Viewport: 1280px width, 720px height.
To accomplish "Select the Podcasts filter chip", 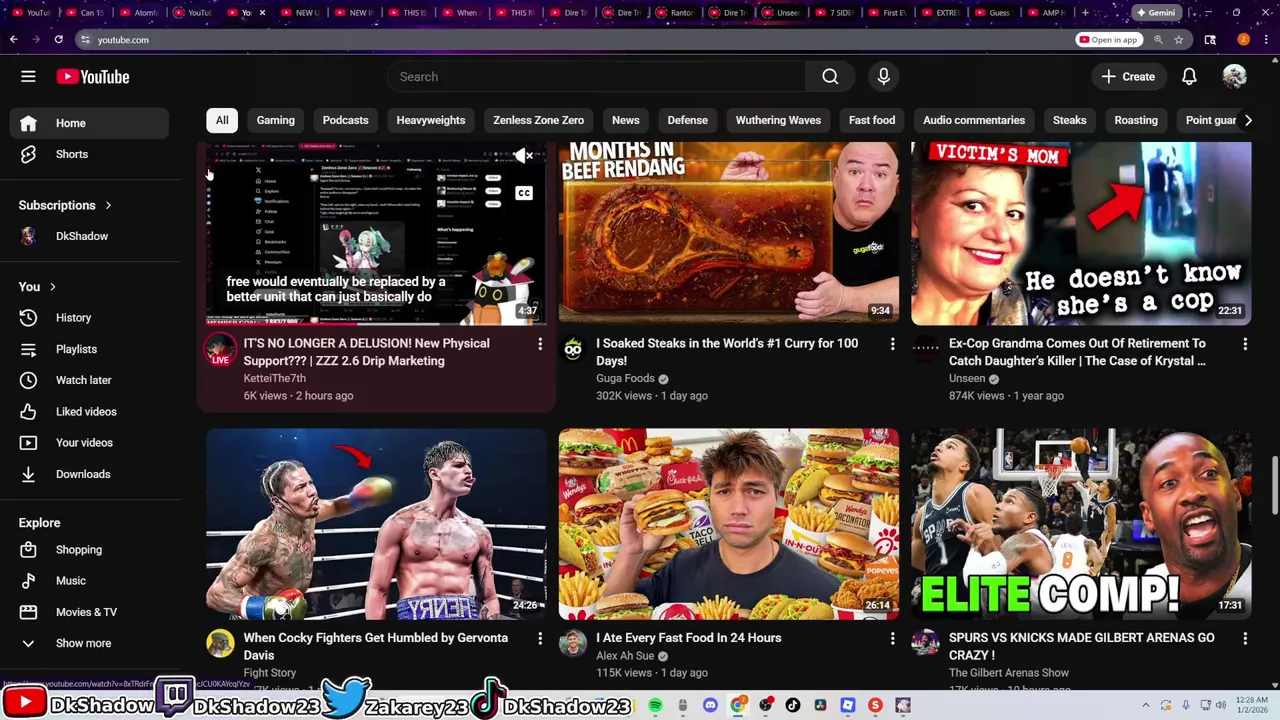I will (345, 120).
